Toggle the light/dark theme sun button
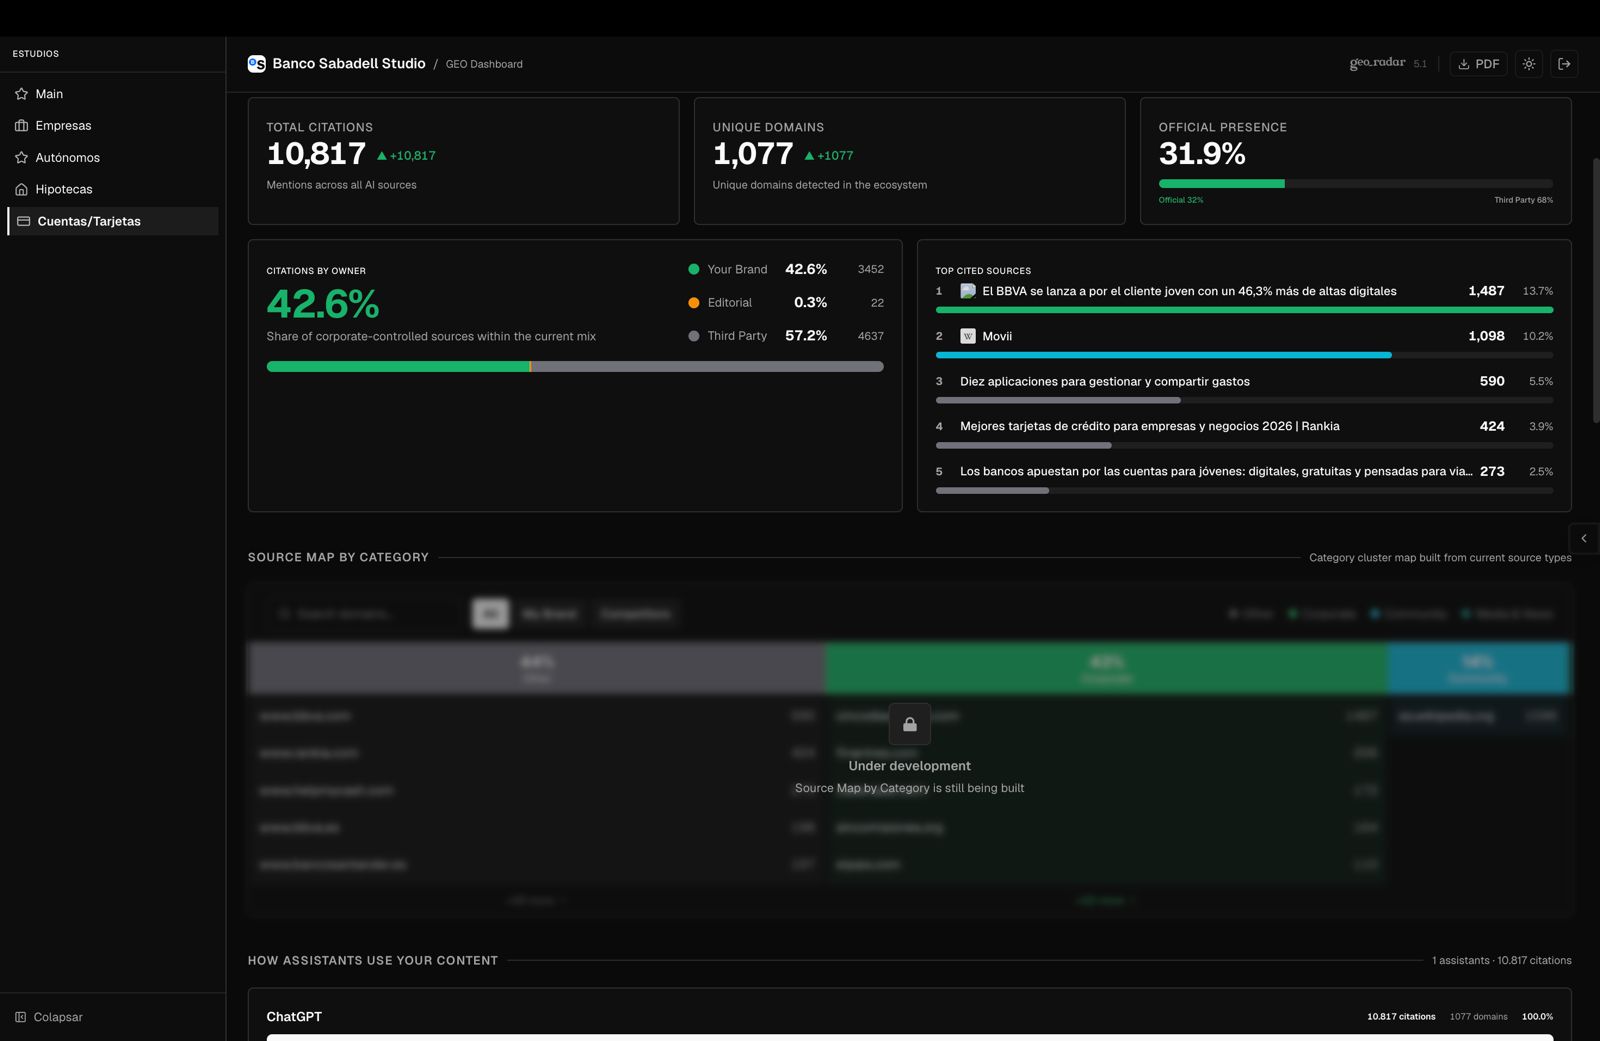The height and width of the screenshot is (1041, 1600). coord(1528,64)
